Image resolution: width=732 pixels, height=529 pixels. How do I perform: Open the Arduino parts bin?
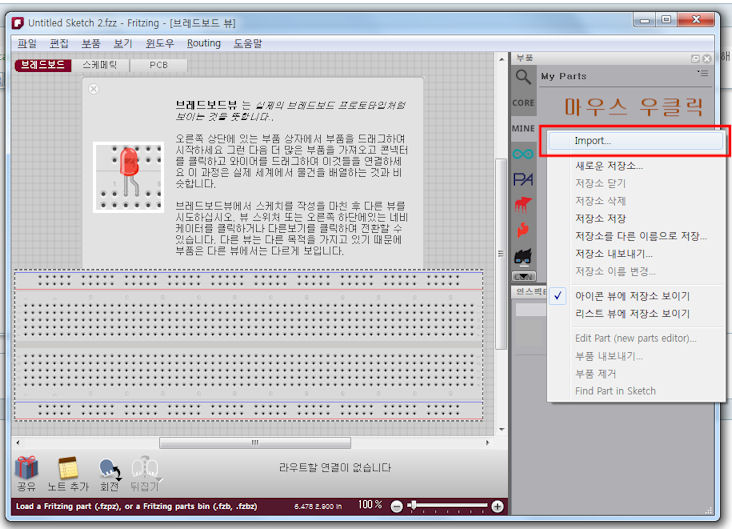[x=523, y=154]
